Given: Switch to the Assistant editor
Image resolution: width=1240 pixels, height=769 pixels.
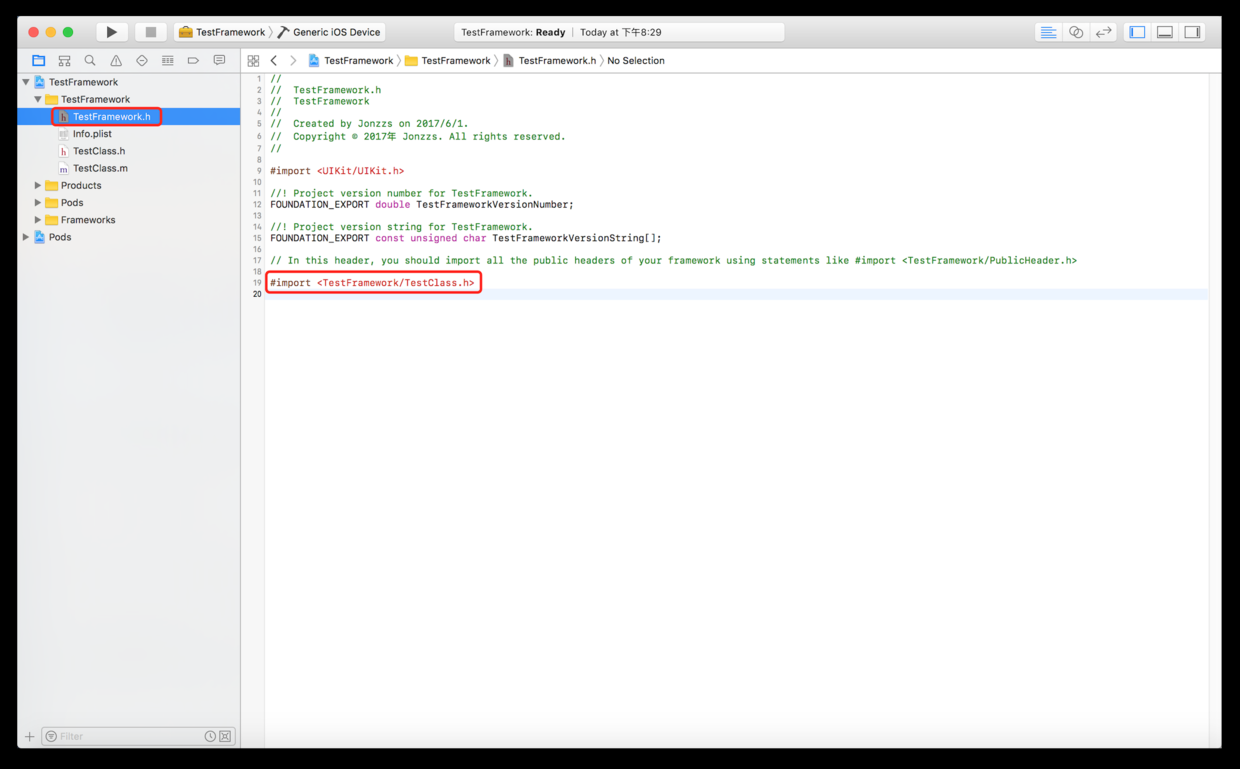Looking at the screenshot, I should [1076, 32].
